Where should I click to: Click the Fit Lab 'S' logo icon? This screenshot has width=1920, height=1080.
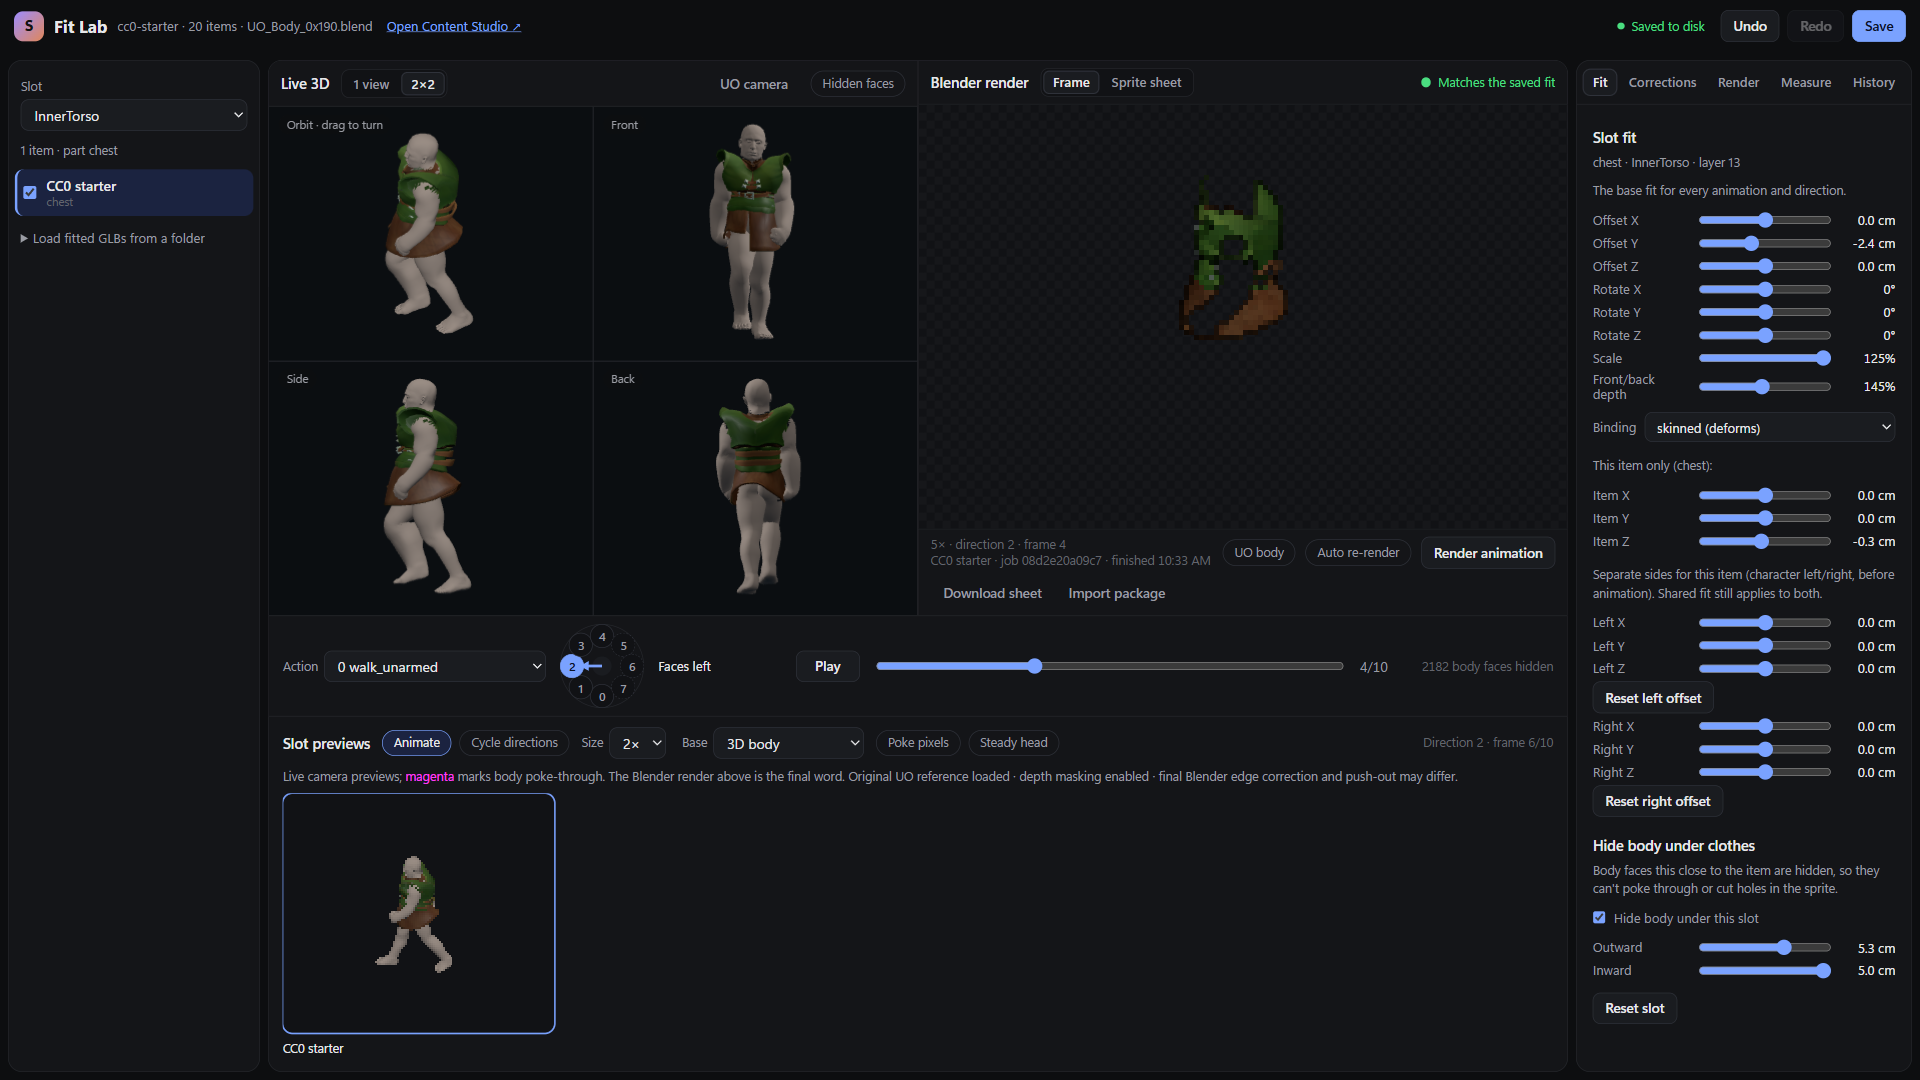(x=29, y=26)
